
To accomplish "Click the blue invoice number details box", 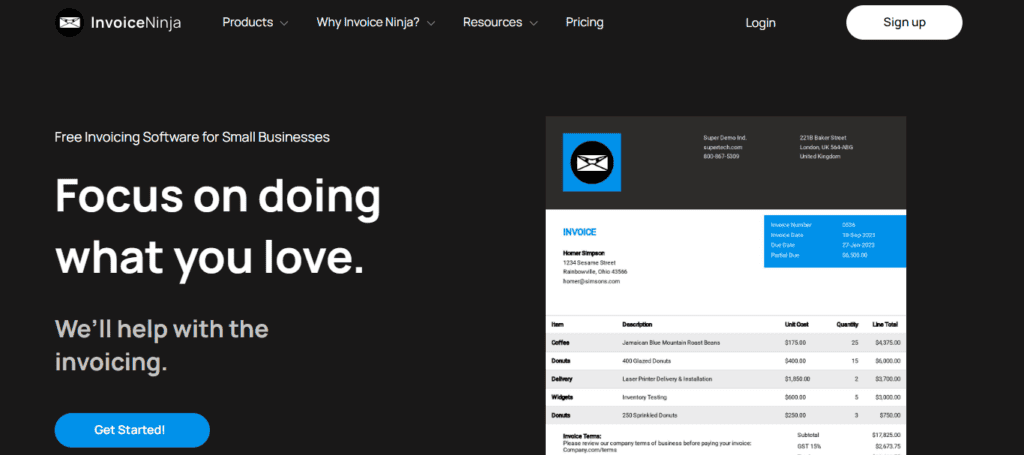I will click(x=834, y=241).
